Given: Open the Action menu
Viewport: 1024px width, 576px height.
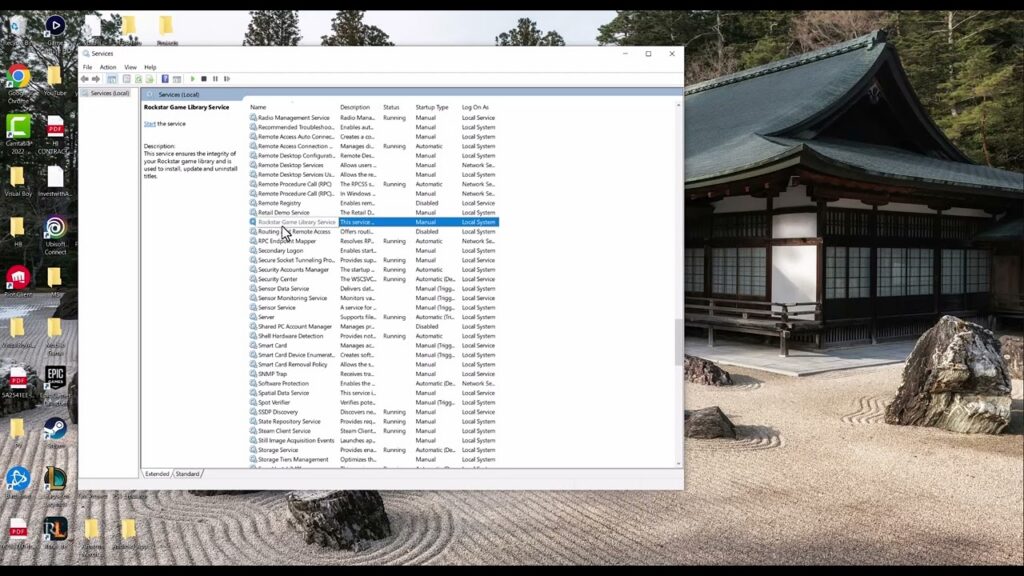Looking at the screenshot, I should coord(108,67).
